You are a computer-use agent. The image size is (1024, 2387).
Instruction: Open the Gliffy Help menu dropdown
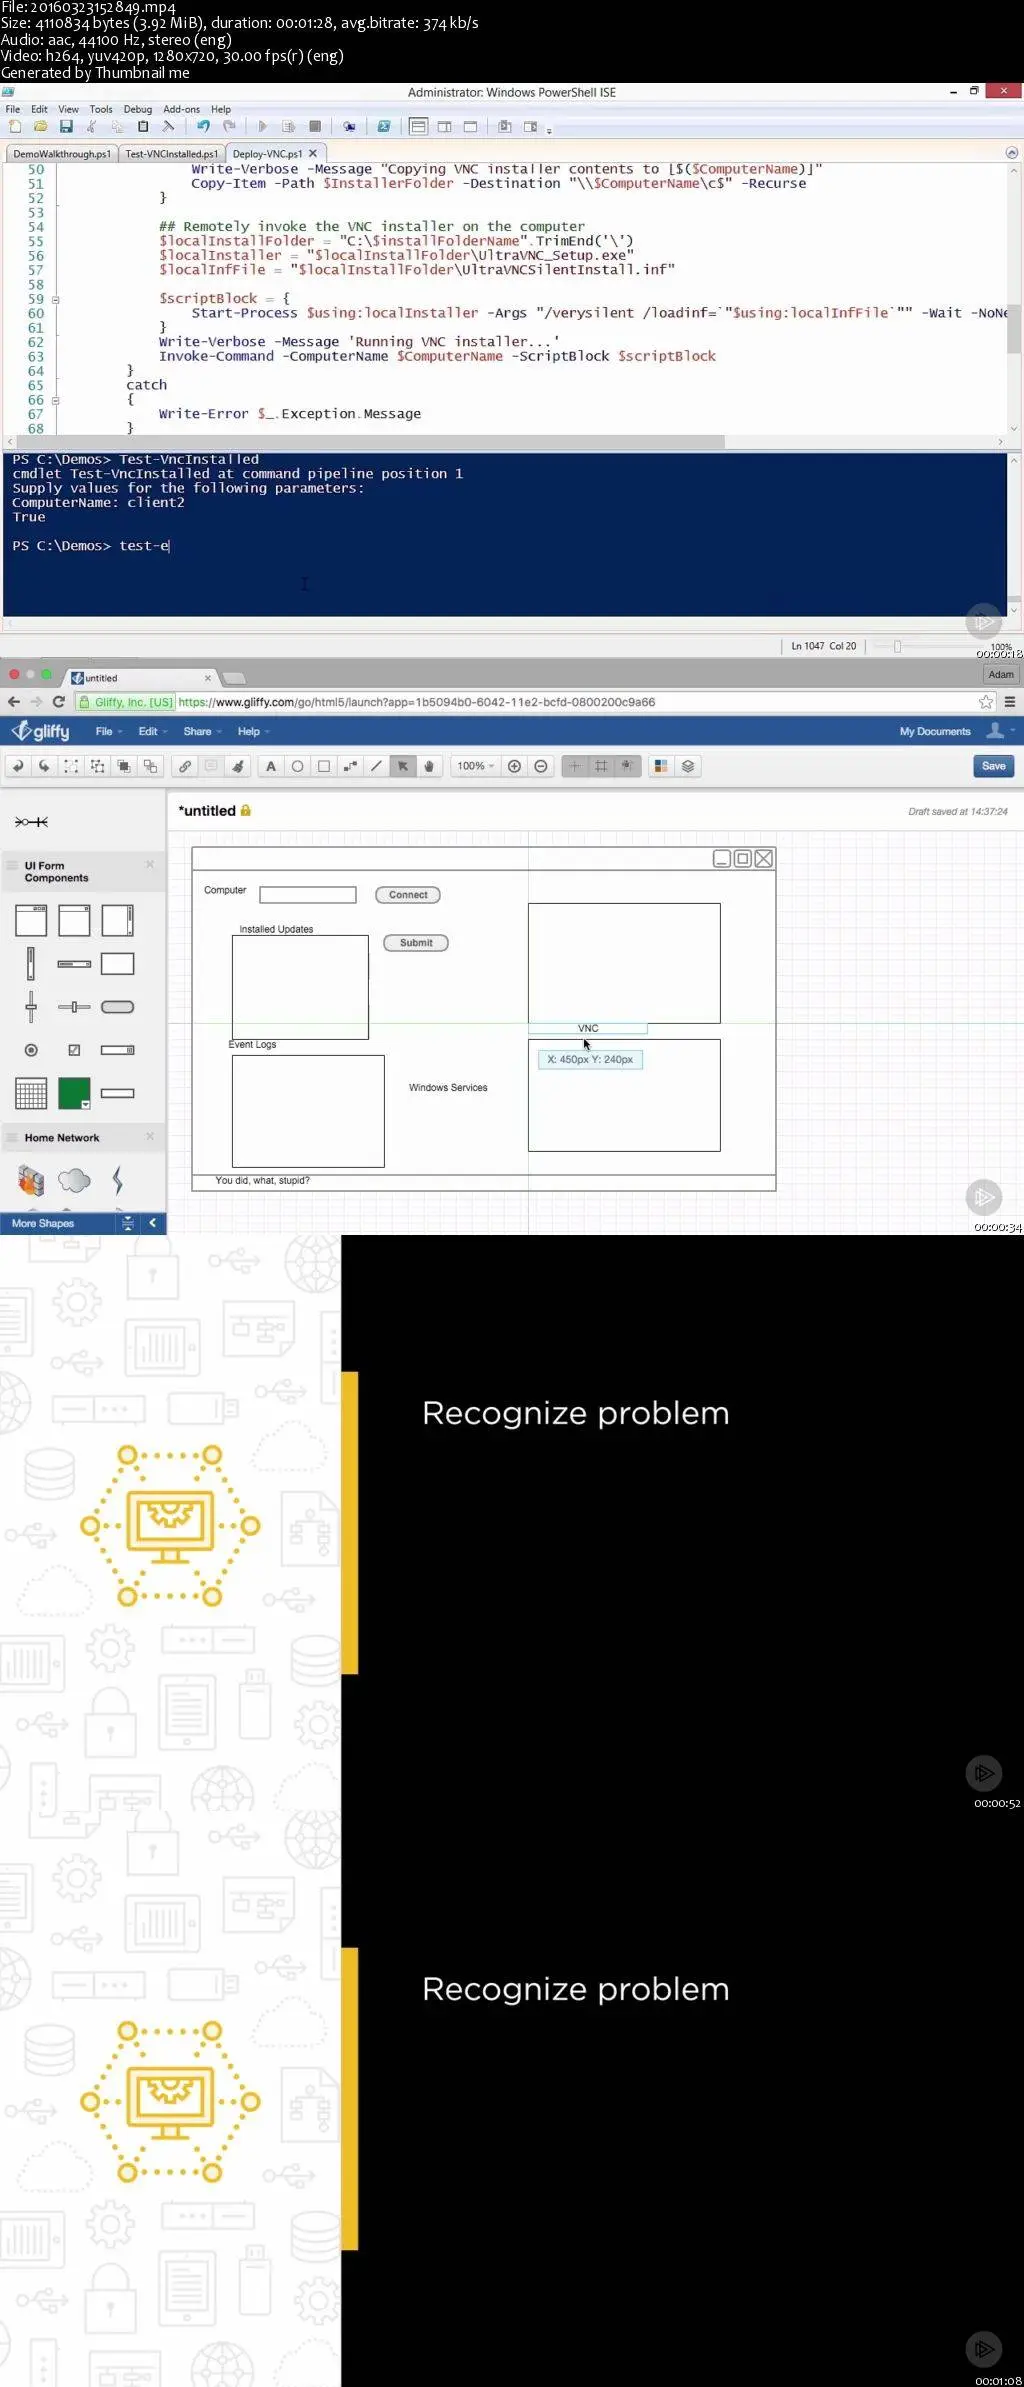click(254, 732)
